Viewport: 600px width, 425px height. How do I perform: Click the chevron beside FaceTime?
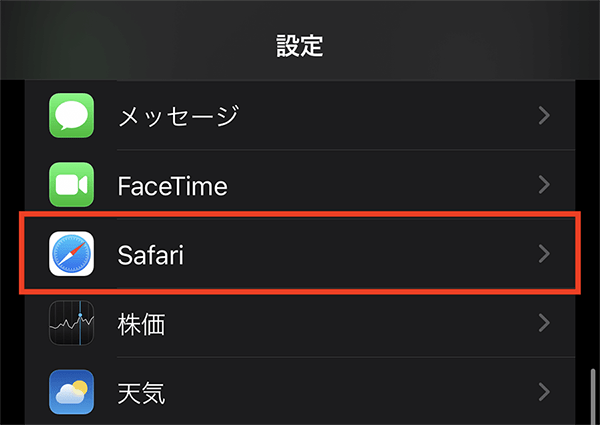[x=544, y=184]
